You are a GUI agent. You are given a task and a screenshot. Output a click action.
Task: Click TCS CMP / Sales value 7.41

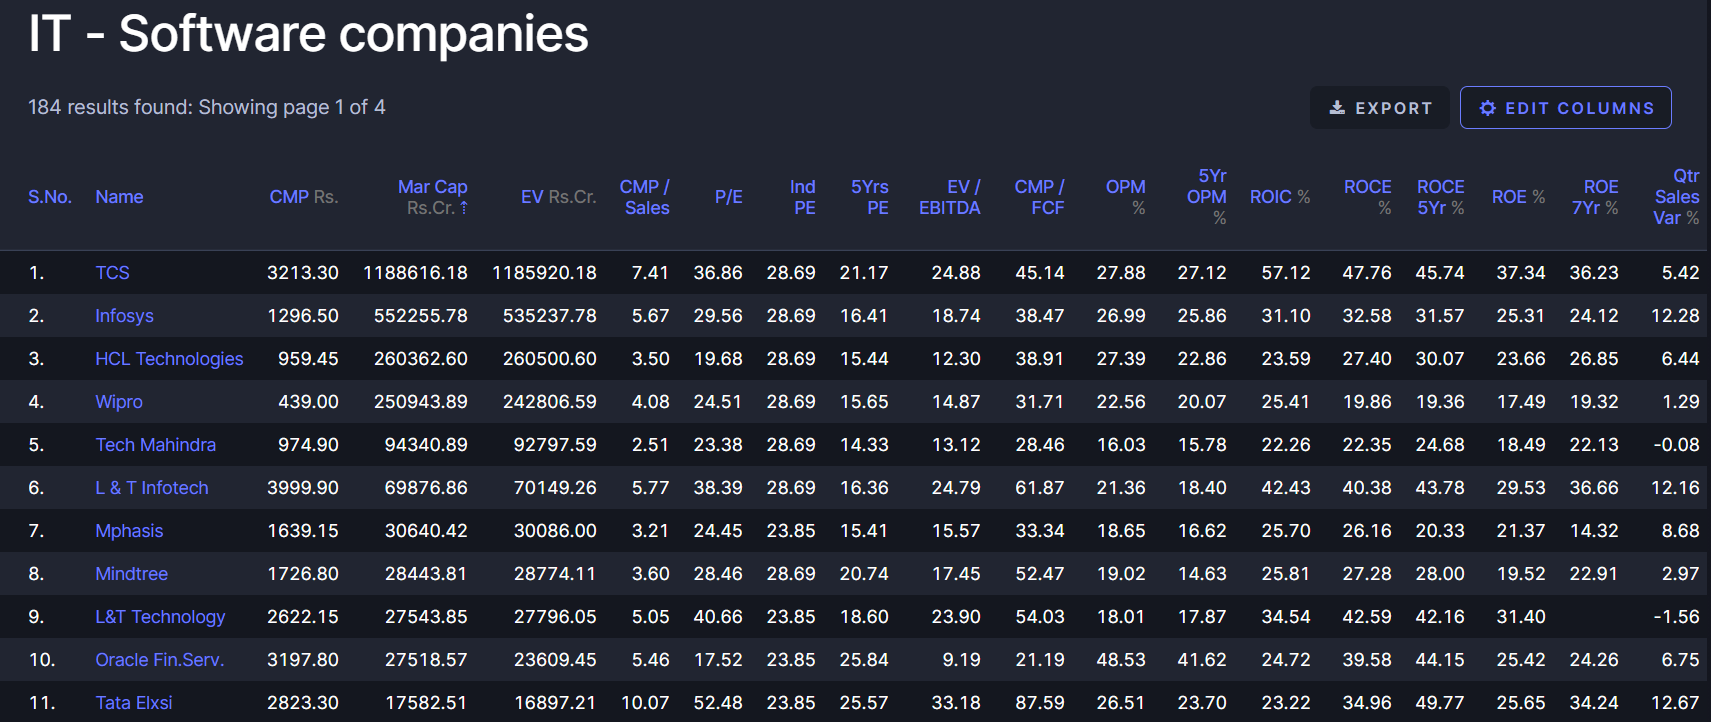pos(650,273)
